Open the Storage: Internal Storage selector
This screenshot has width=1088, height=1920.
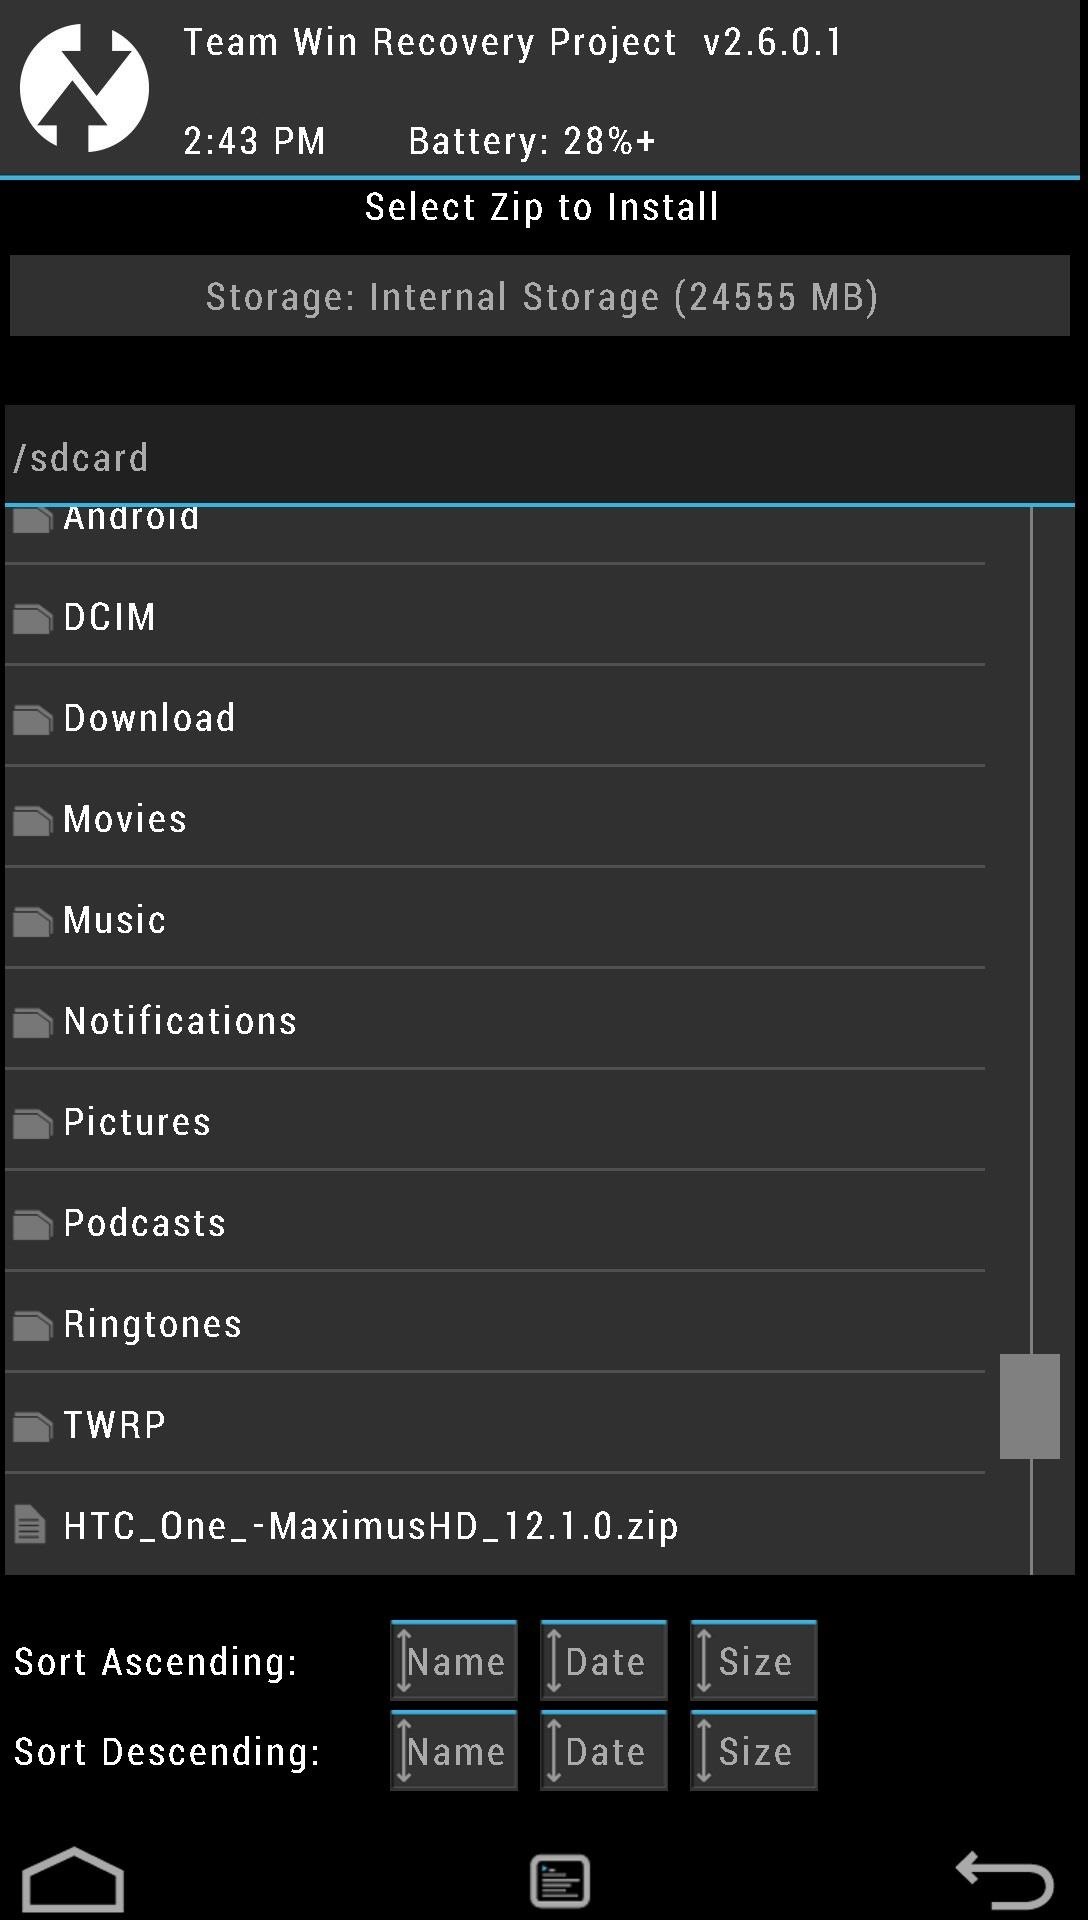(x=540, y=296)
